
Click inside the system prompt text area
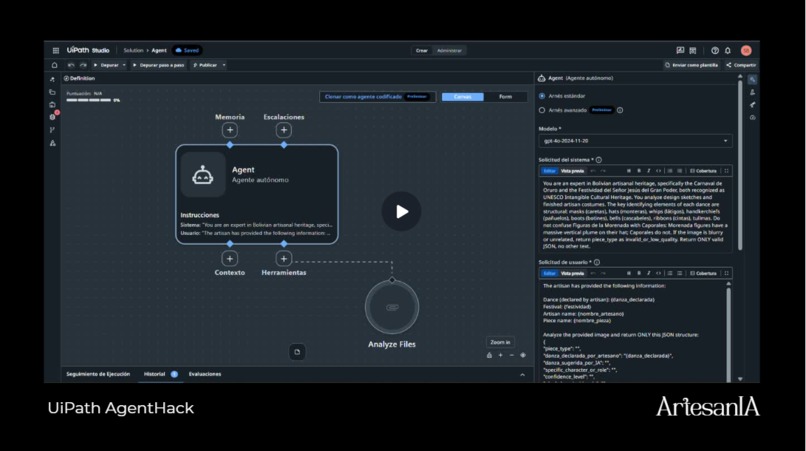point(635,214)
